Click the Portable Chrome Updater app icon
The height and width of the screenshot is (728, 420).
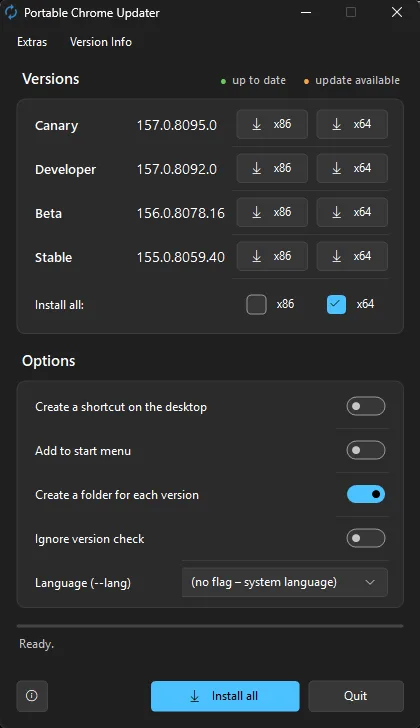click(11, 13)
